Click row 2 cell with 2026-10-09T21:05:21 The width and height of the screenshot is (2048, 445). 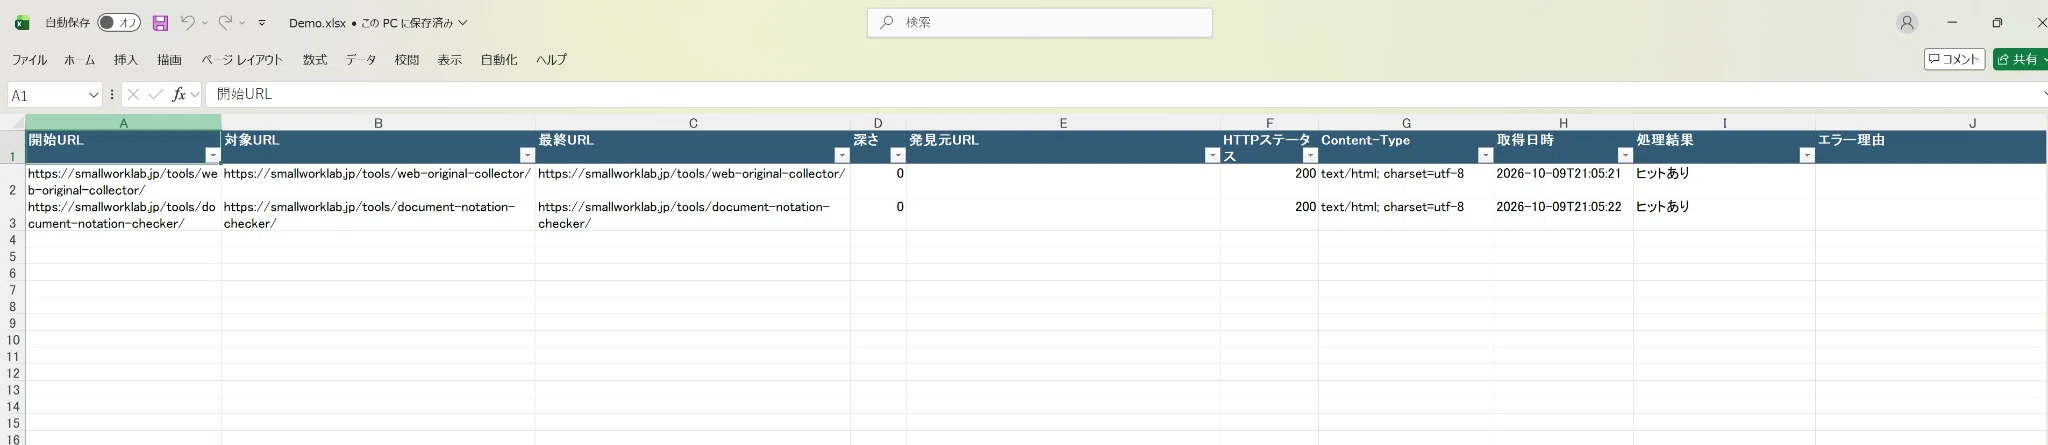tap(1563, 181)
